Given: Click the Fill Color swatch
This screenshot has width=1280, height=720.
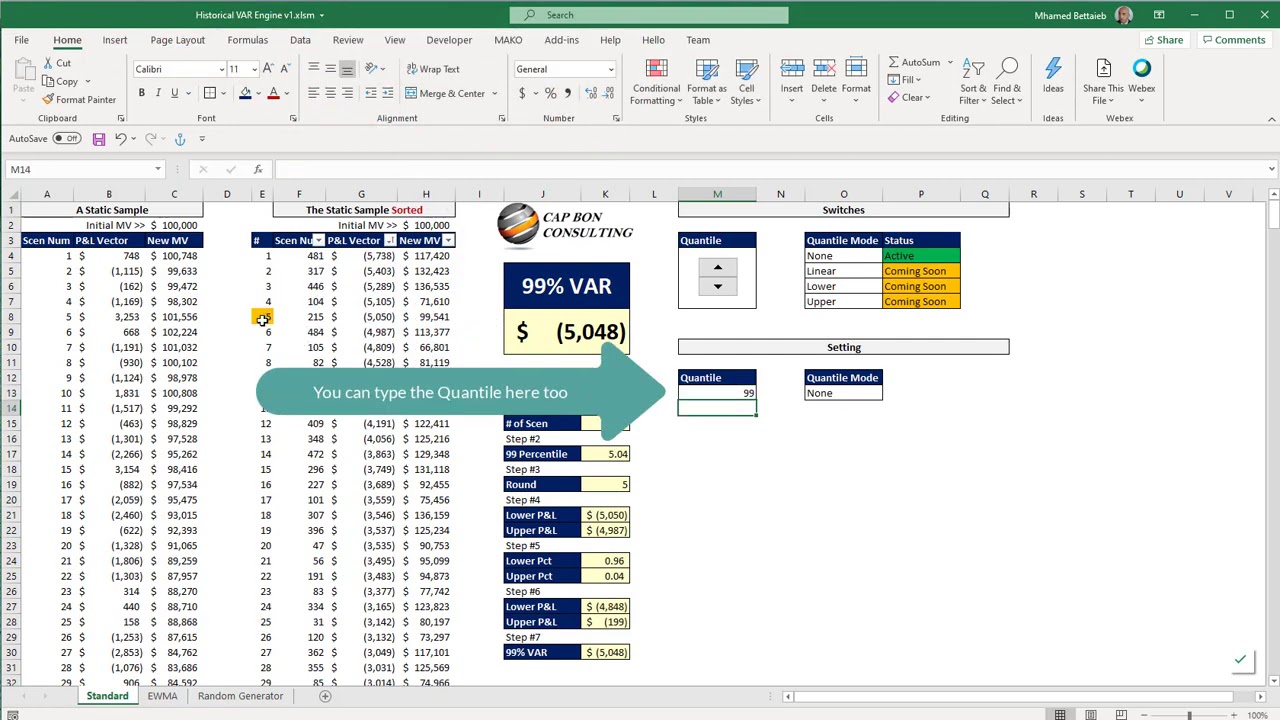Looking at the screenshot, I should click(x=245, y=93).
